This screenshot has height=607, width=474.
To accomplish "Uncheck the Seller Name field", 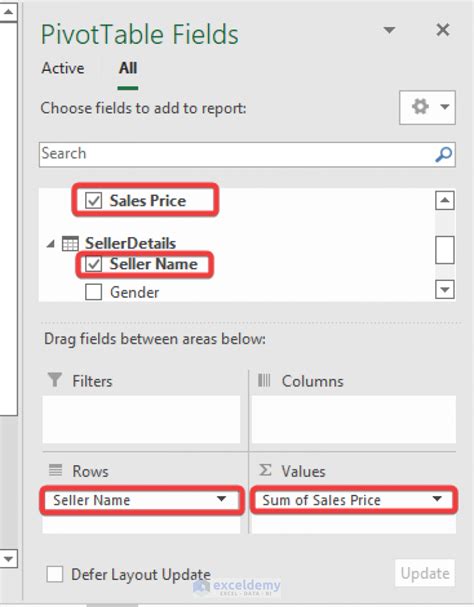I will pyautogui.click(x=93, y=264).
